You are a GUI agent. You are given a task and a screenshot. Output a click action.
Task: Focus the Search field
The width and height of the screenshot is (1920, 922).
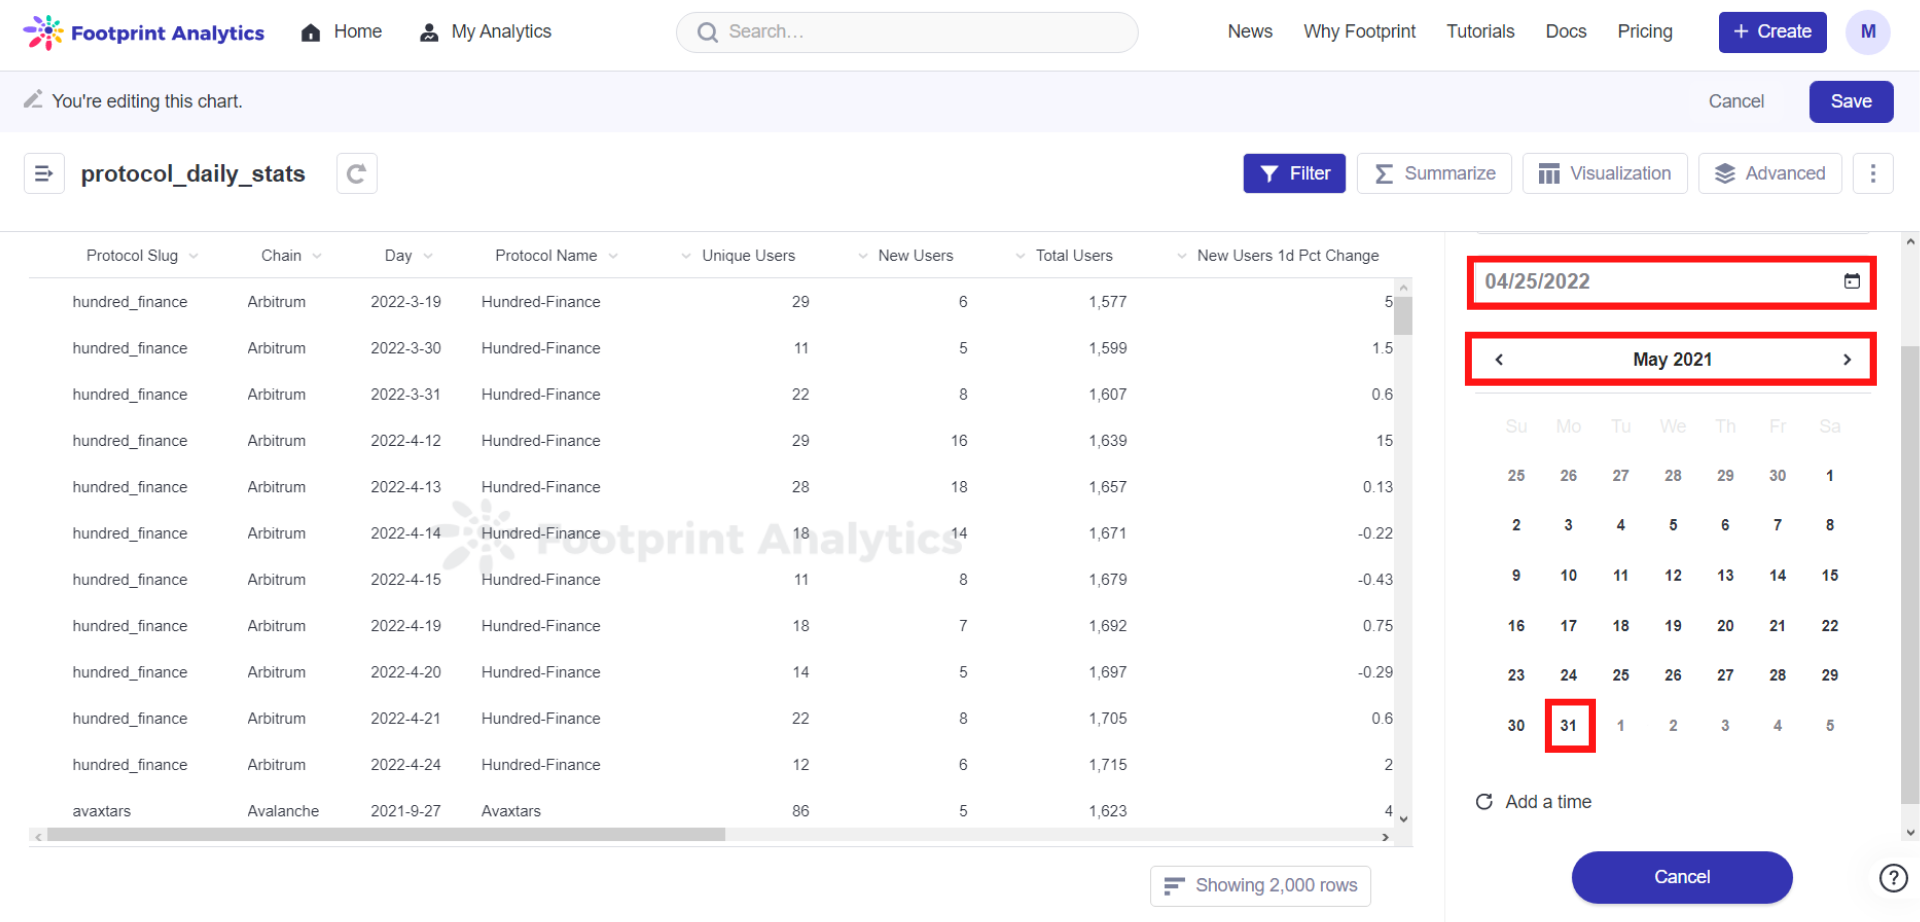point(907,32)
